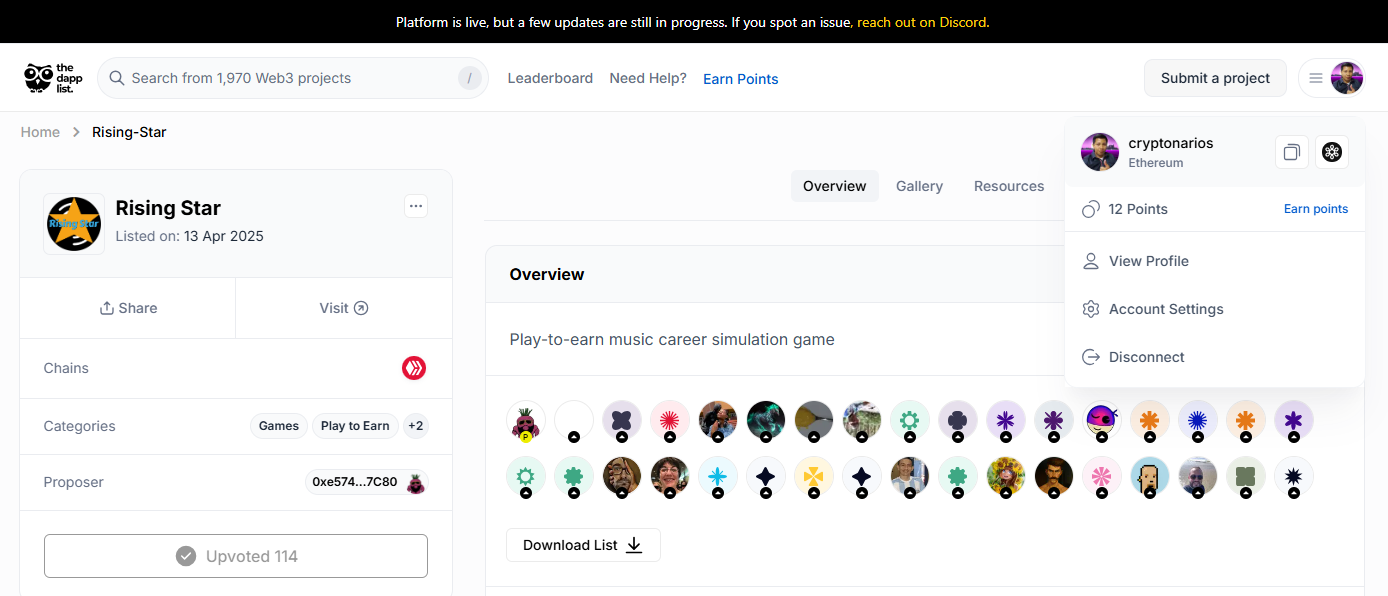
Task: Click the breadcrumb chevron after Home
Action: click(76, 132)
